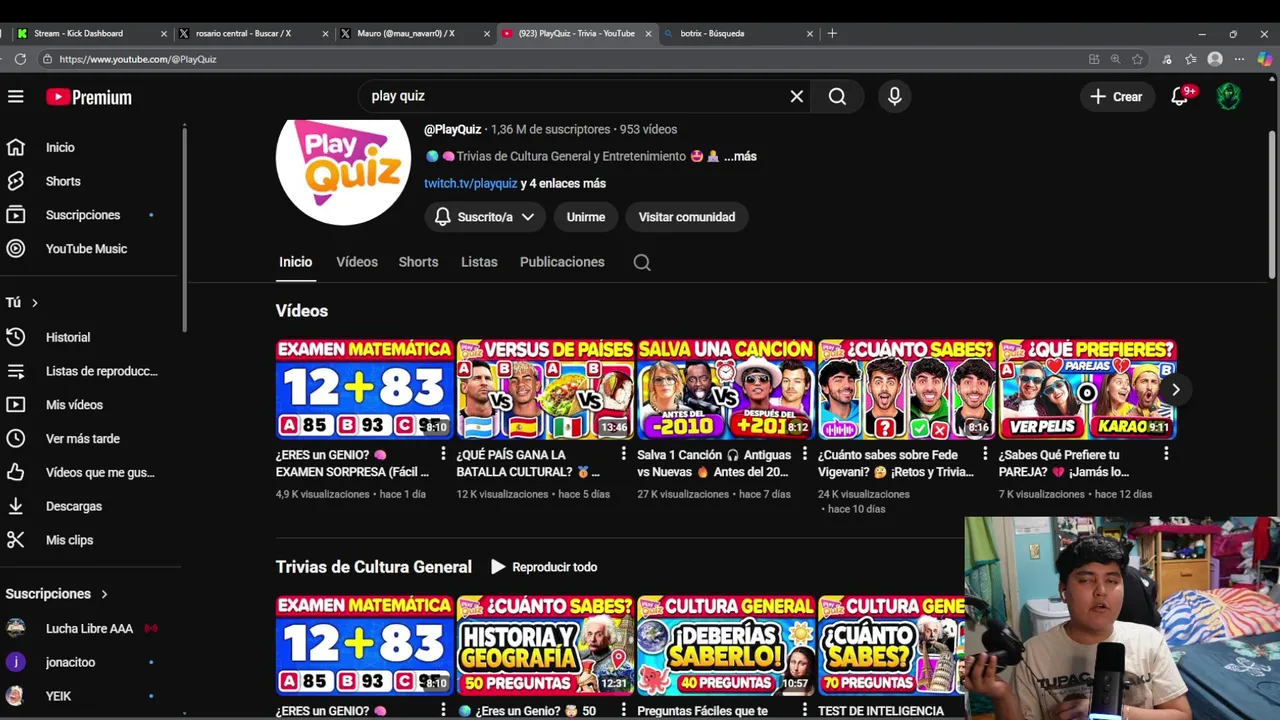Switch to the Shorts channel tab
Image resolution: width=1280 pixels, height=720 pixels.
point(418,262)
